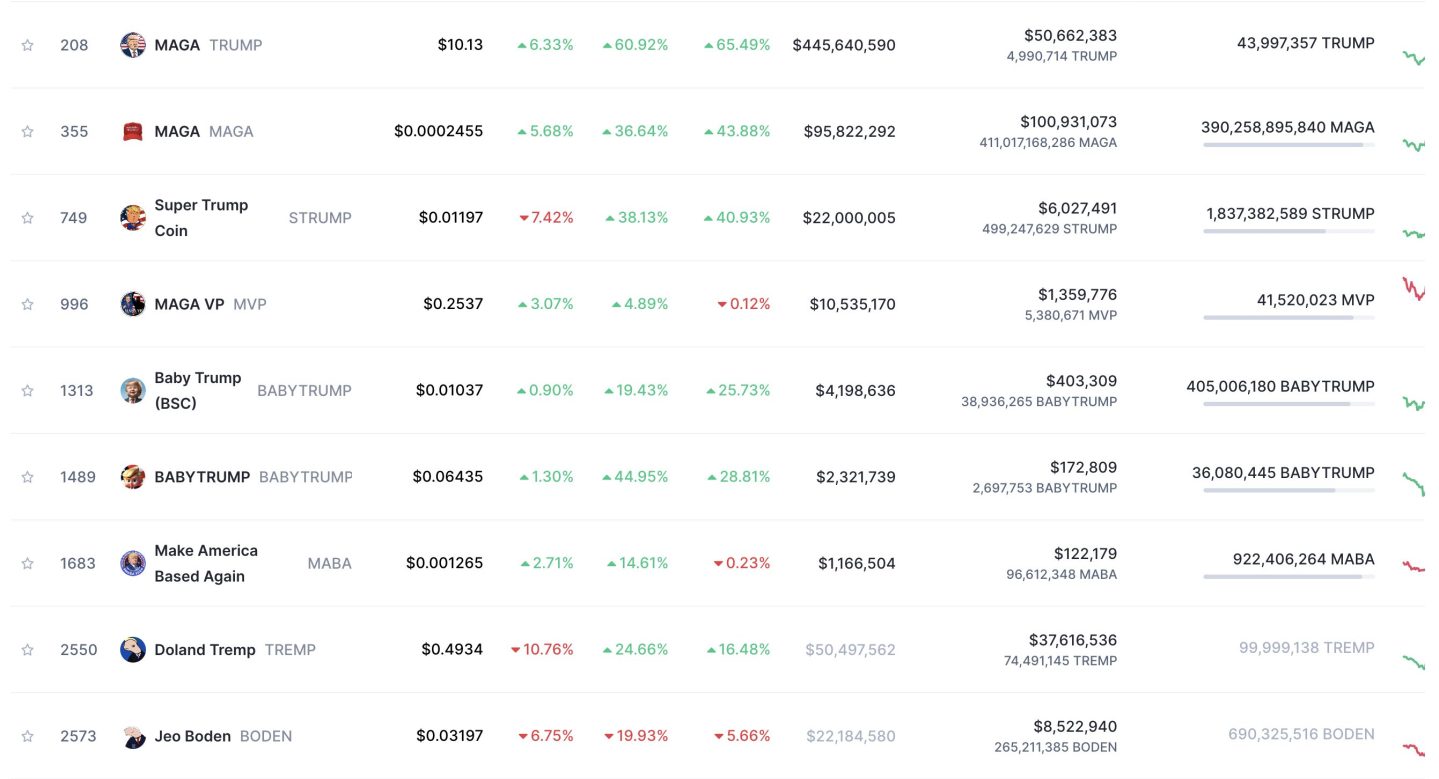The width and height of the screenshot is (1439, 779).
Task: Toggle watchlist star for MAGA VP
Action: pyautogui.click(x=28, y=304)
